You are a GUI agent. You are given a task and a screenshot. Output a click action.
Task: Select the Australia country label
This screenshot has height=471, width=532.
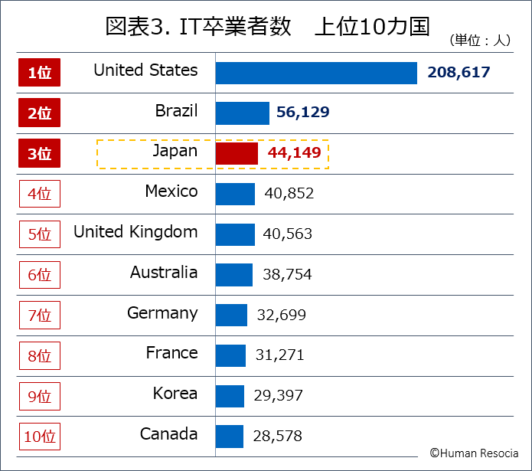click(164, 272)
